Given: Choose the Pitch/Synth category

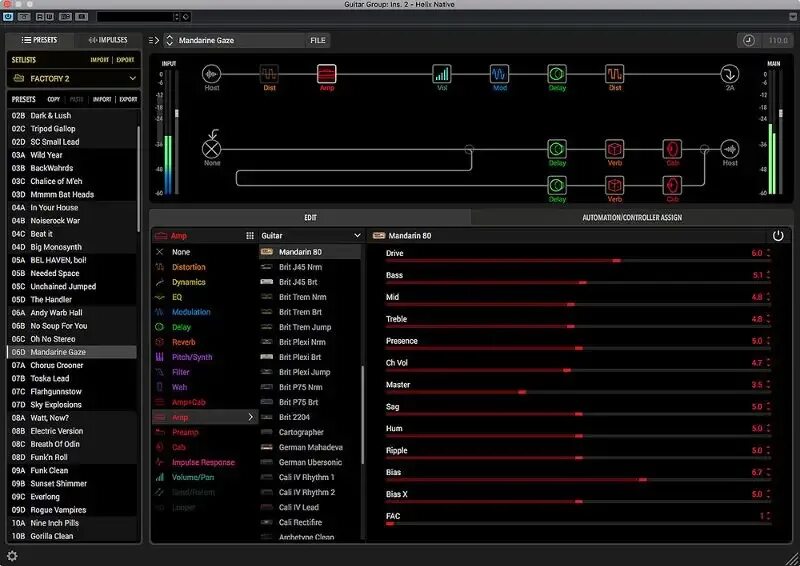Looking at the screenshot, I should pyautogui.click(x=192, y=357).
